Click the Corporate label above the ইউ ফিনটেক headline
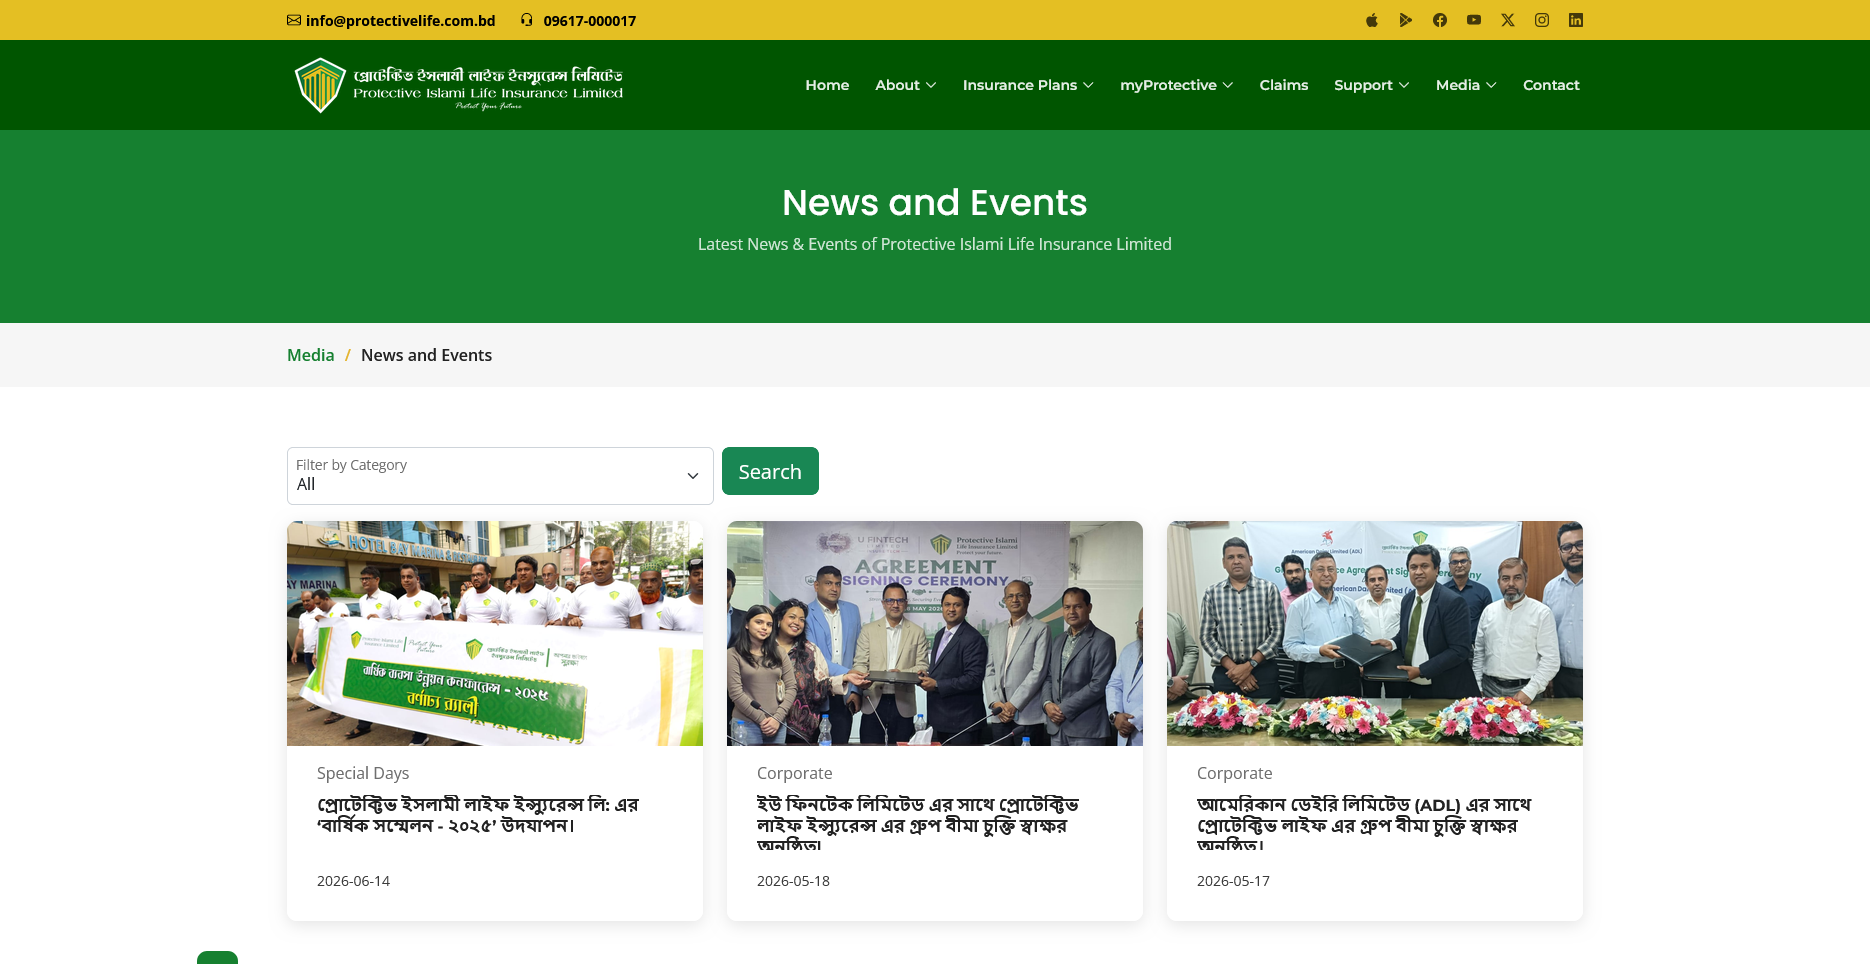This screenshot has width=1870, height=964. pos(795,773)
